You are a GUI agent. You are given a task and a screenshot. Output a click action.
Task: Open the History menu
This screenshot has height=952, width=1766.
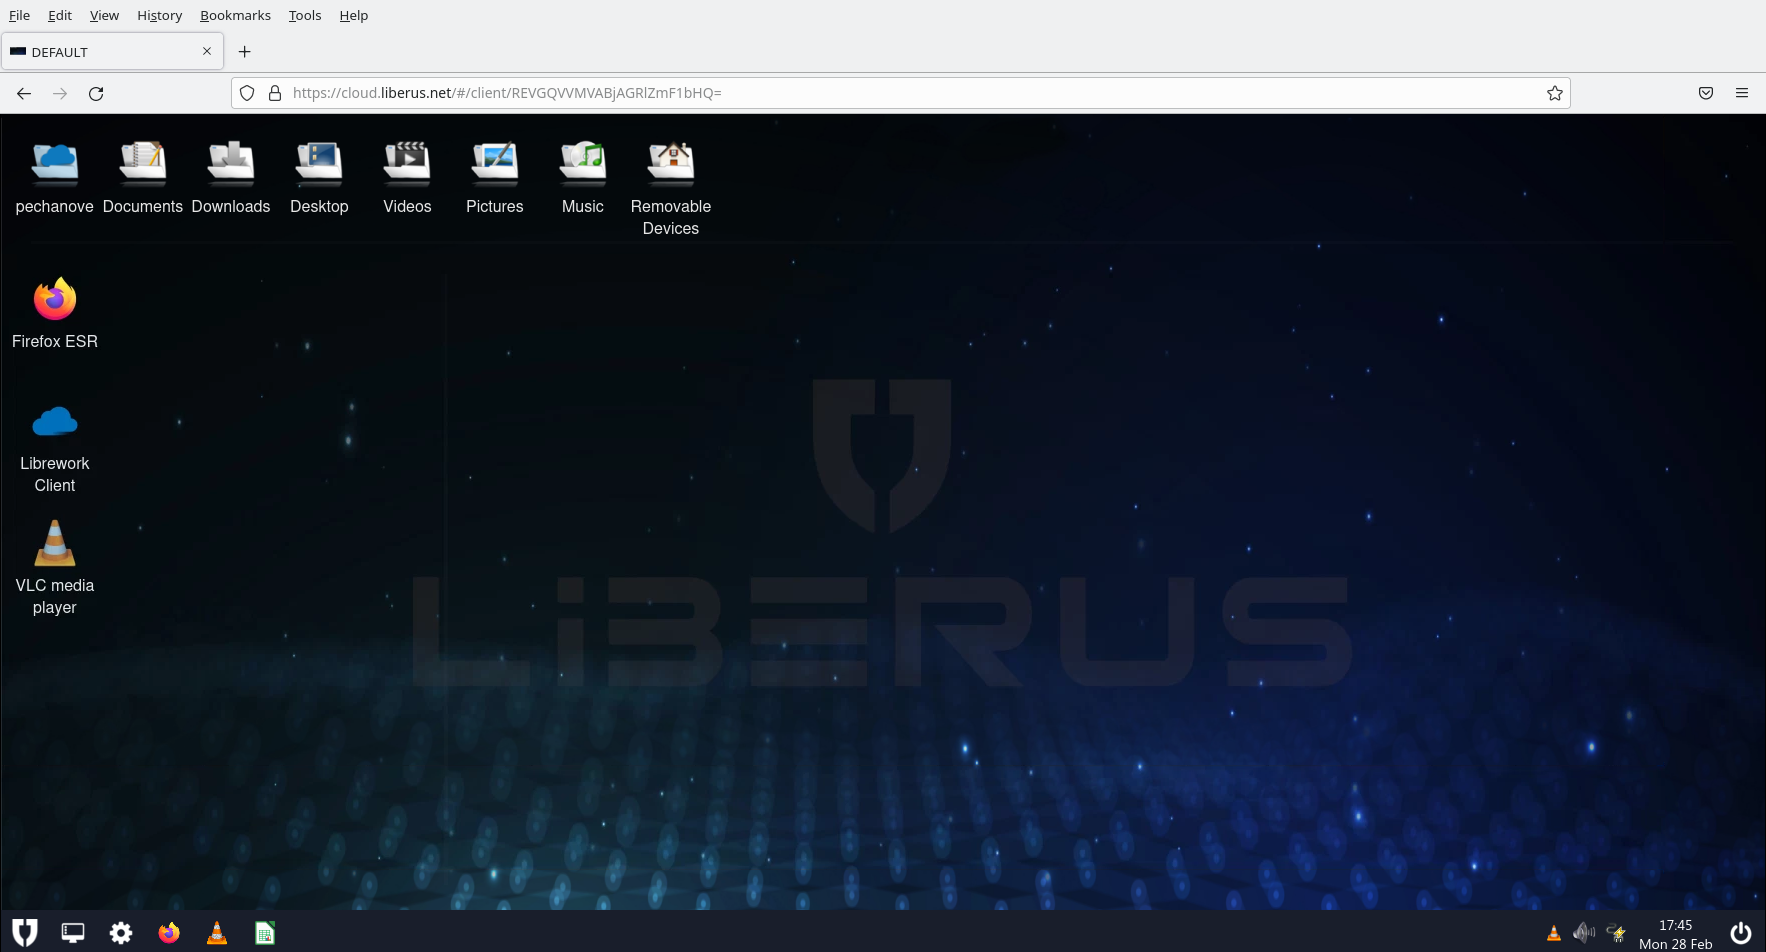click(160, 15)
